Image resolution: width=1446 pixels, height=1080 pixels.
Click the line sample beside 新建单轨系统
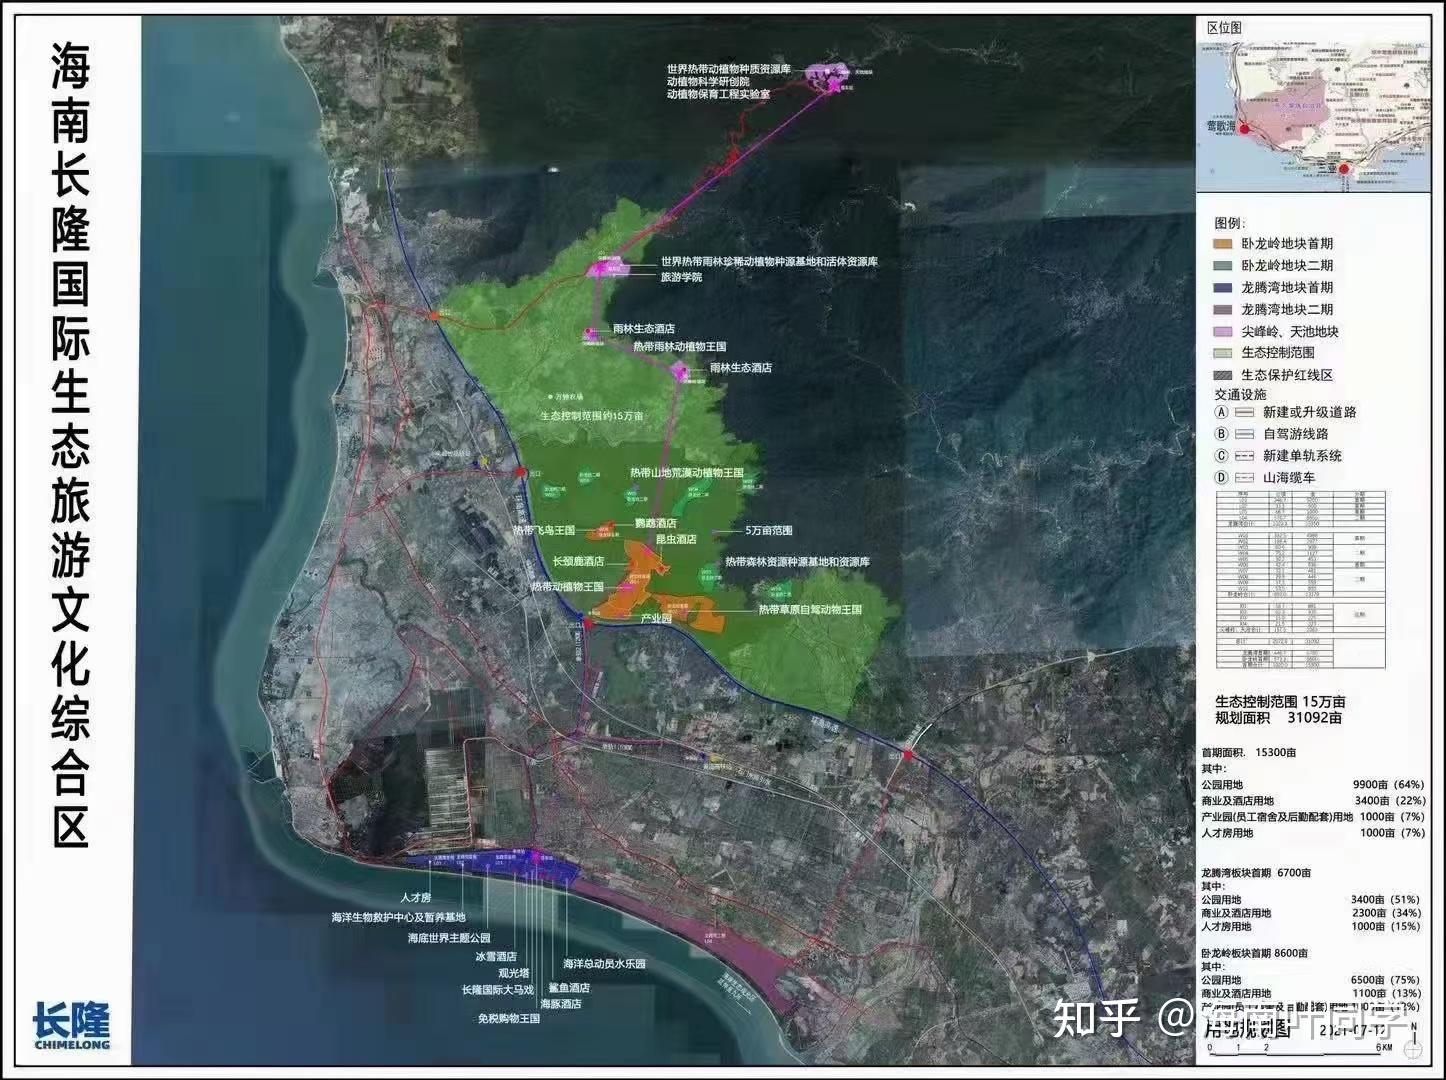[x=1245, y=456]
